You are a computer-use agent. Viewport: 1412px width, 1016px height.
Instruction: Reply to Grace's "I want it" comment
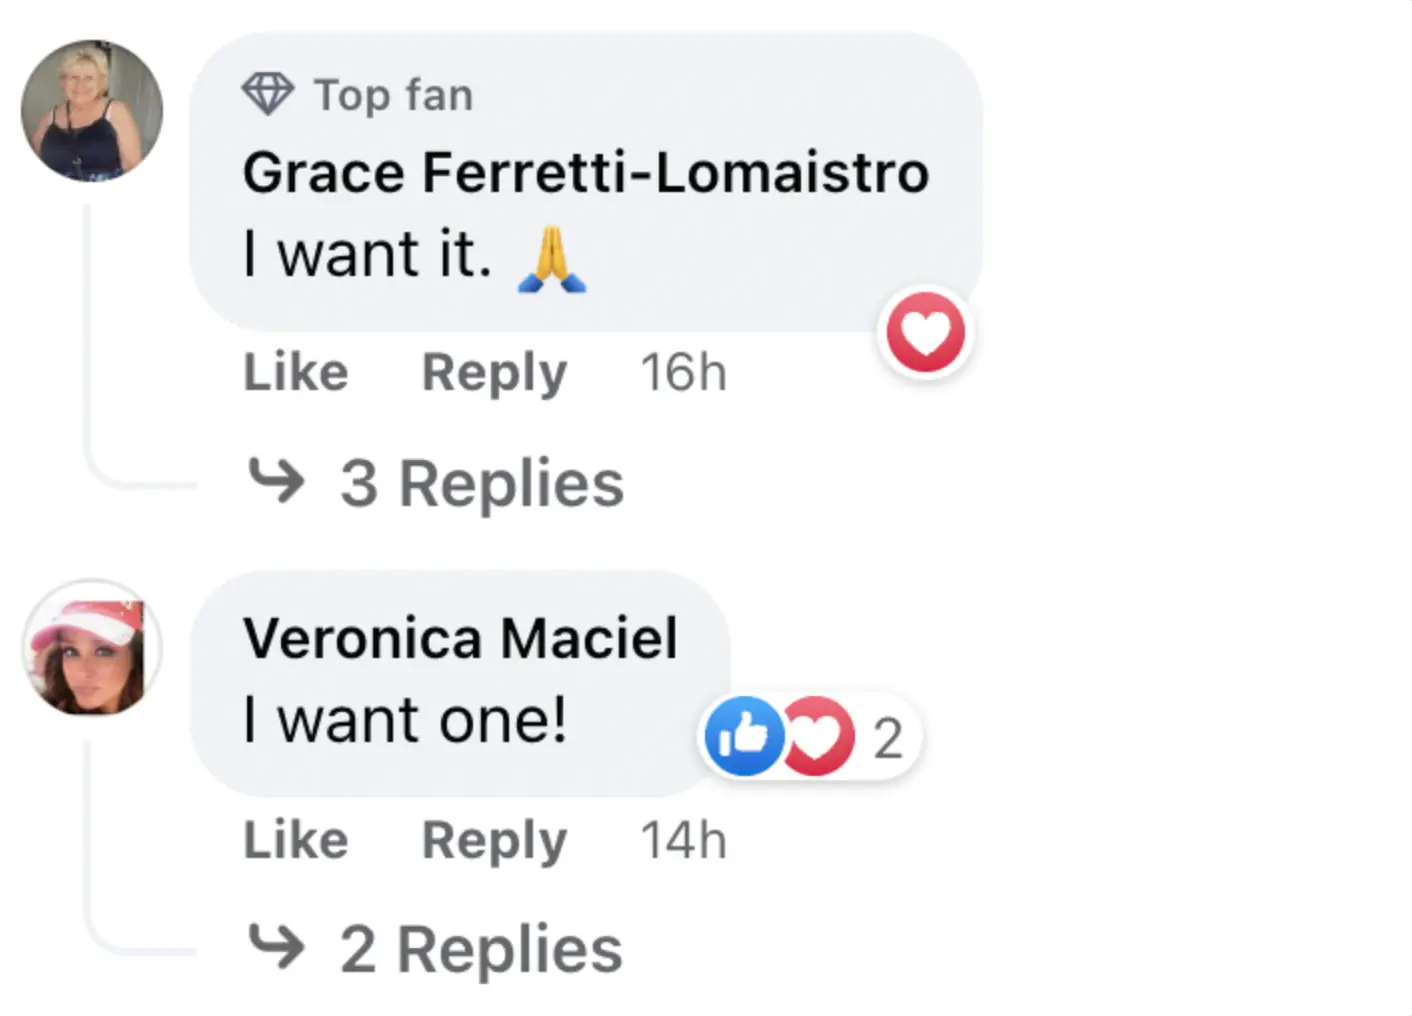[x=494, y=373]
